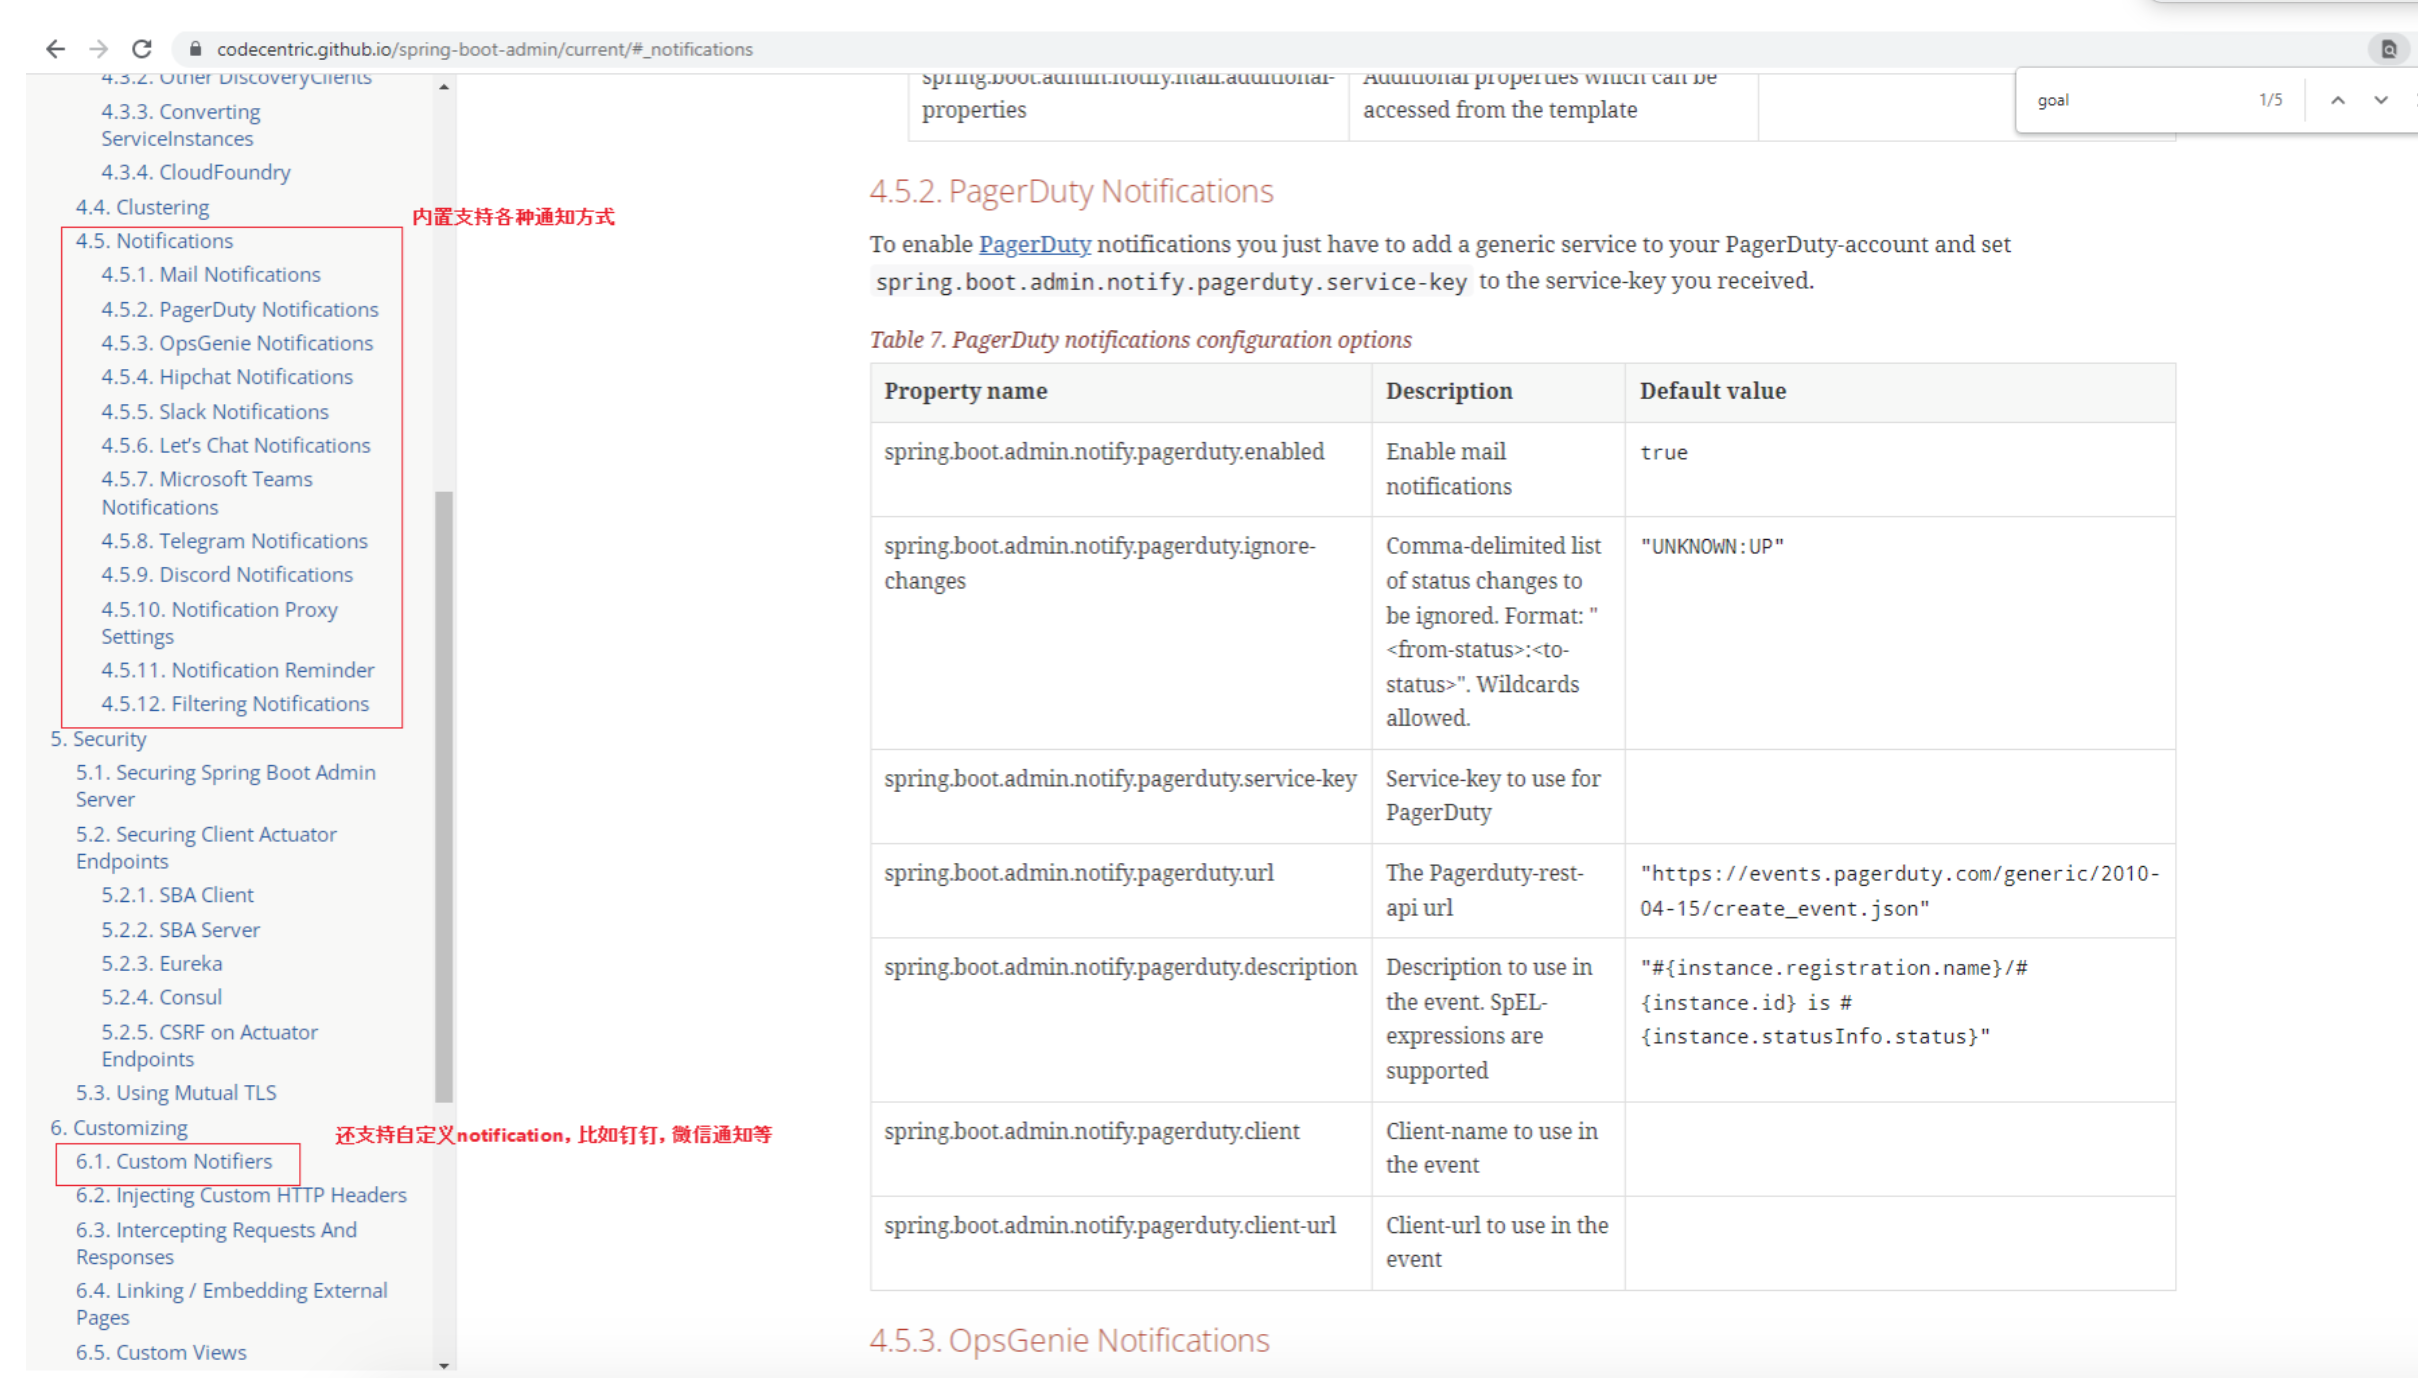The width and height of the screenshot is (2418, 1378).
Task: Open 4.5.6 Let's Chat Notifications
Action: pyautogui.click(x=236, y=445)
